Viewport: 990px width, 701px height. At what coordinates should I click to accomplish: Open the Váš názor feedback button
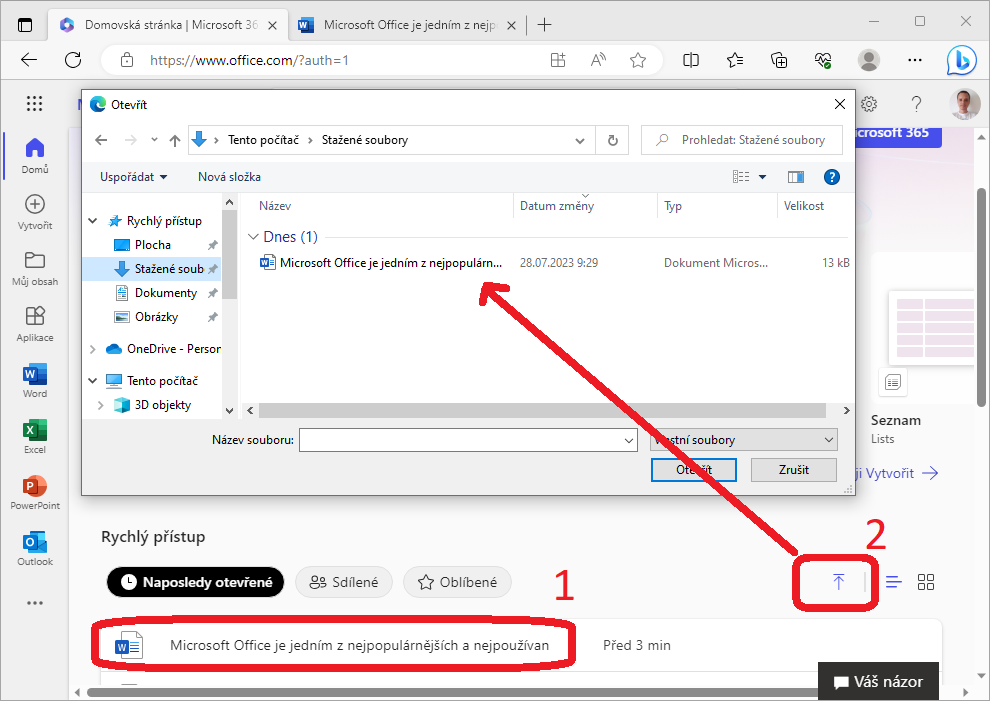point(878,681)
